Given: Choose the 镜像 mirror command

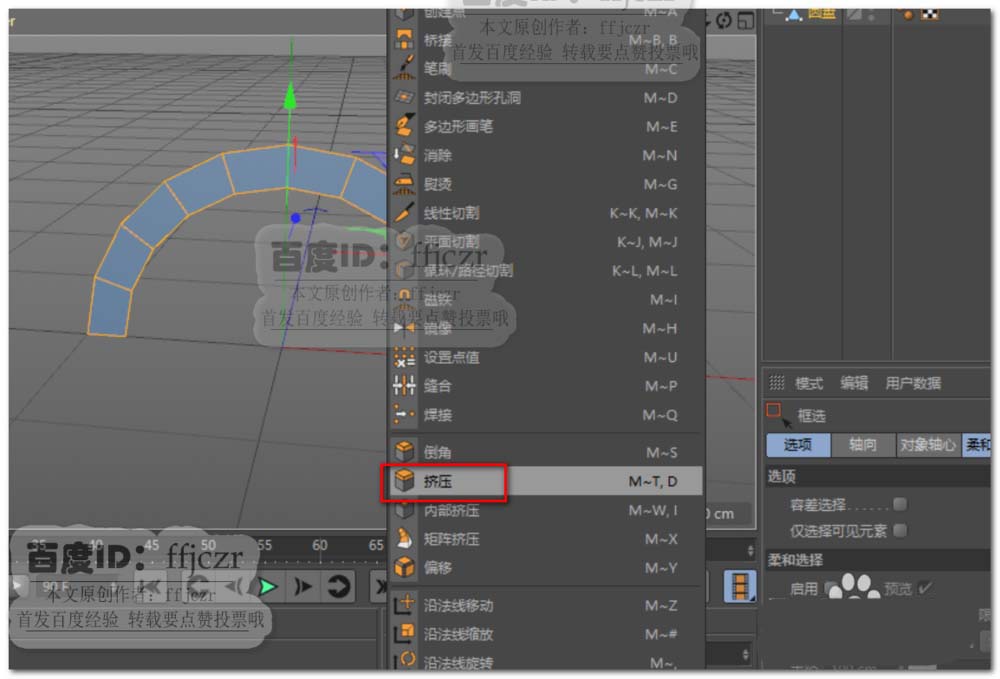Looking at the screenshot, I should (x=546, y=328).
